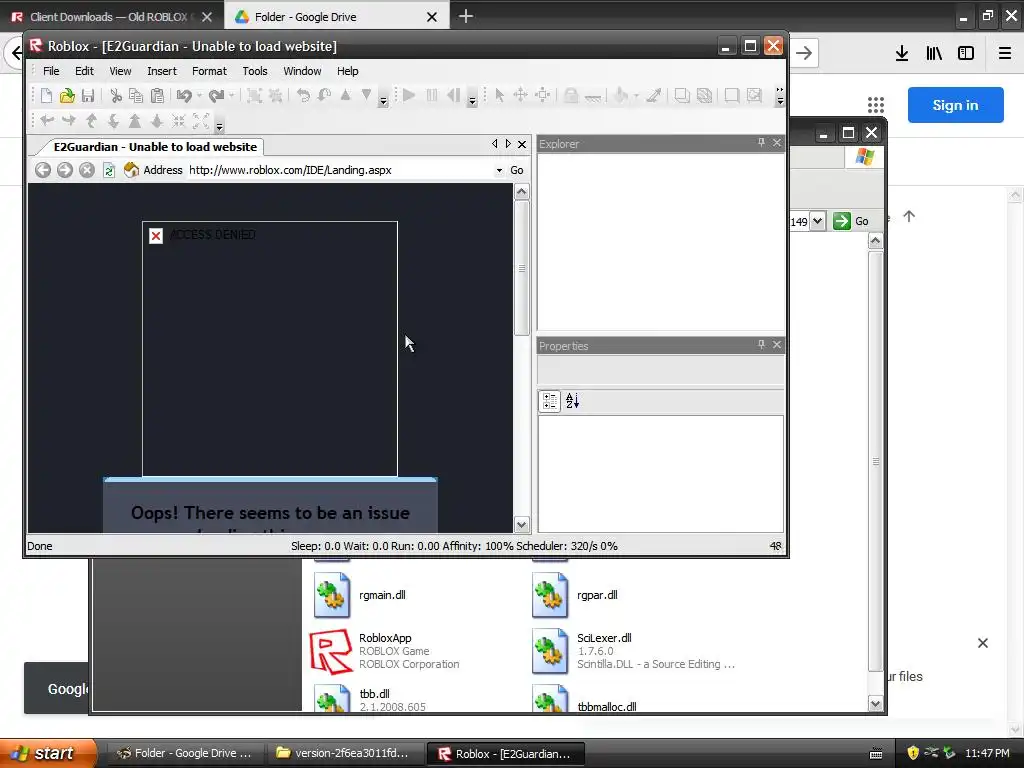
Task: Click the Refresh page icon in Roblox browser
Action: click(109, 170)
